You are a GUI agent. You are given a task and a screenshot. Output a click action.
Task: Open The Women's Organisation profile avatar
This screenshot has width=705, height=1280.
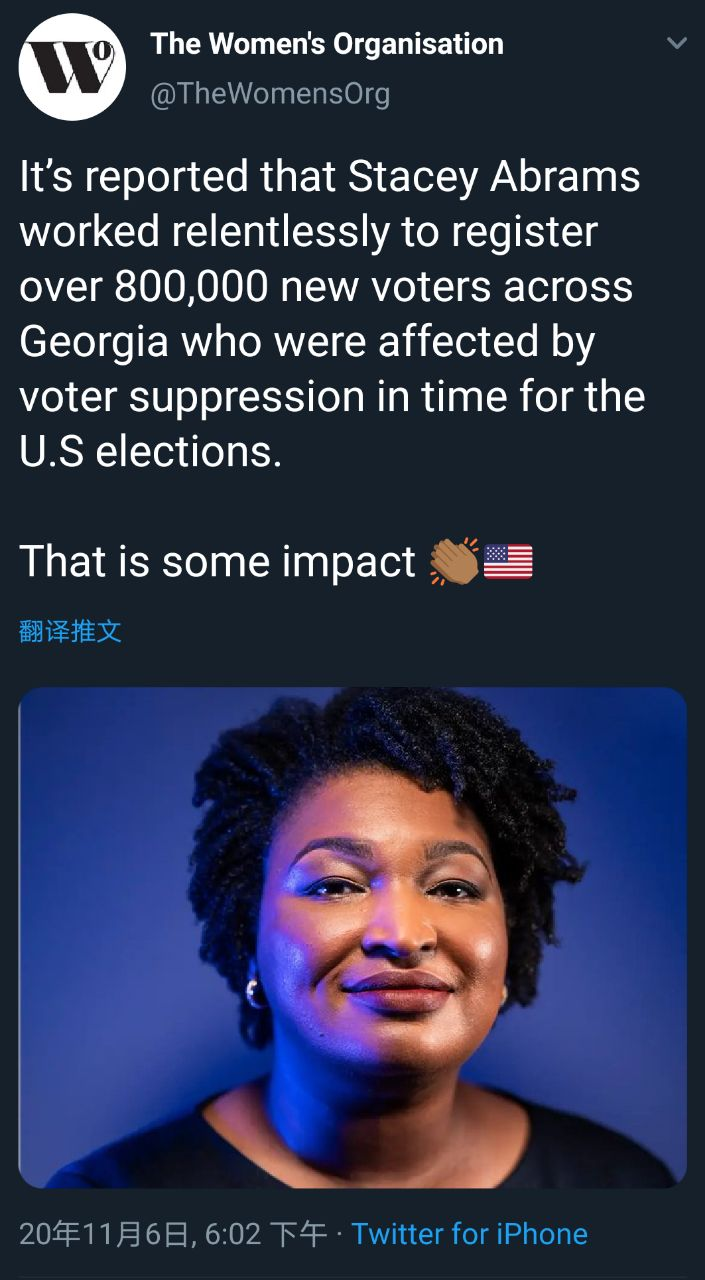72,68
